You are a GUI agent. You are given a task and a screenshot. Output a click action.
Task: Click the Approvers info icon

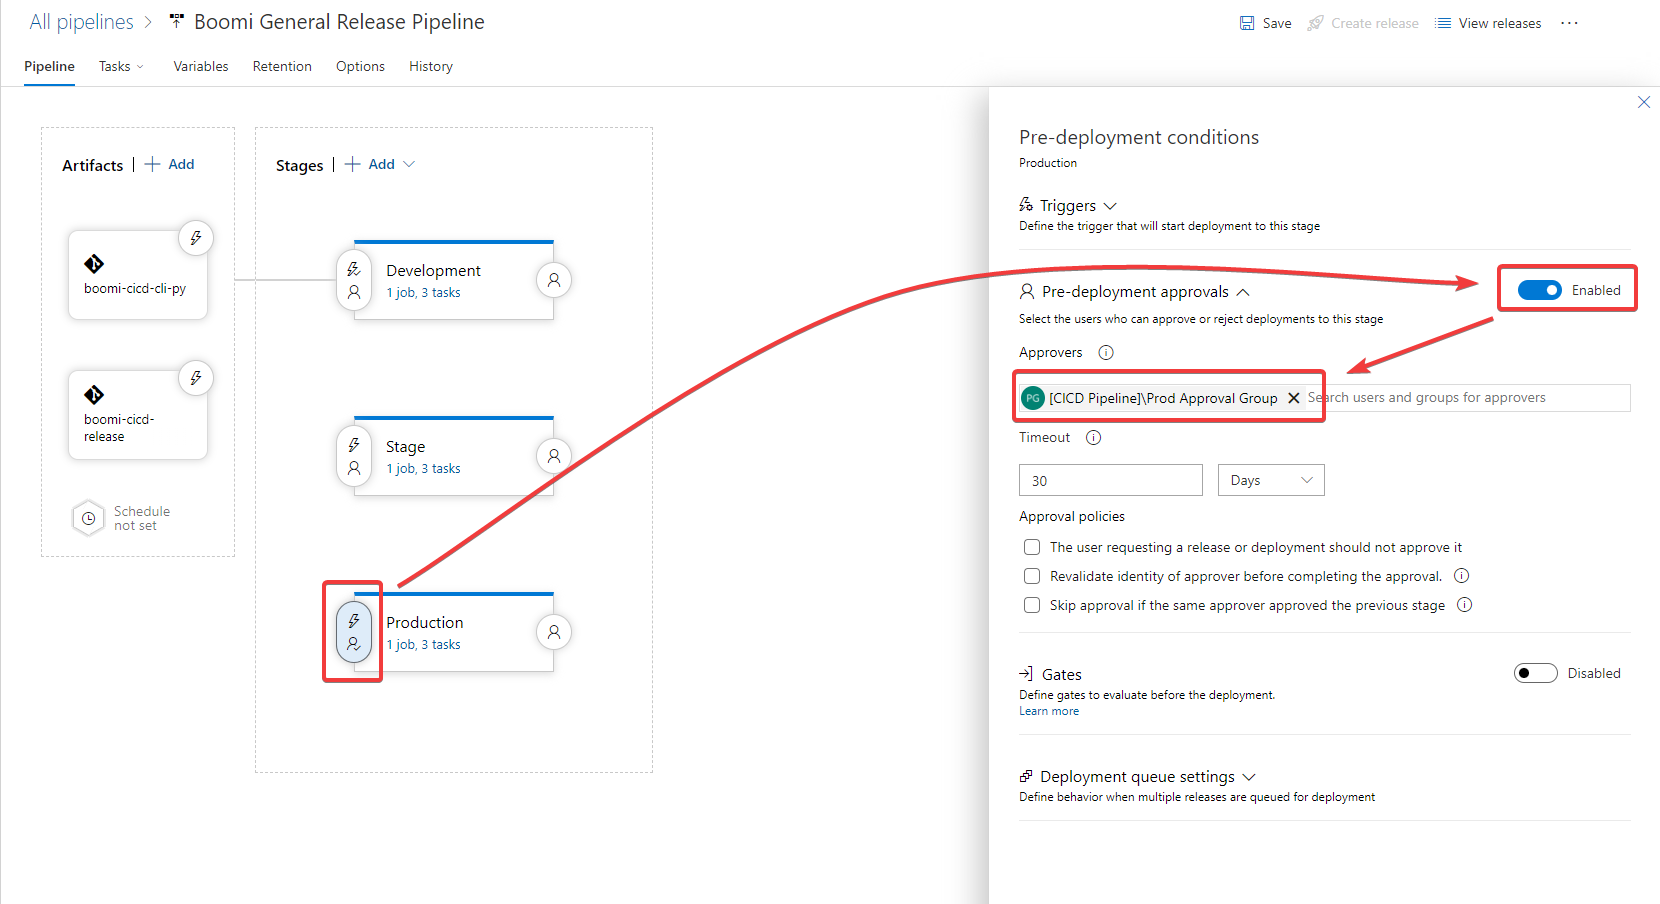click(1106, 352)
